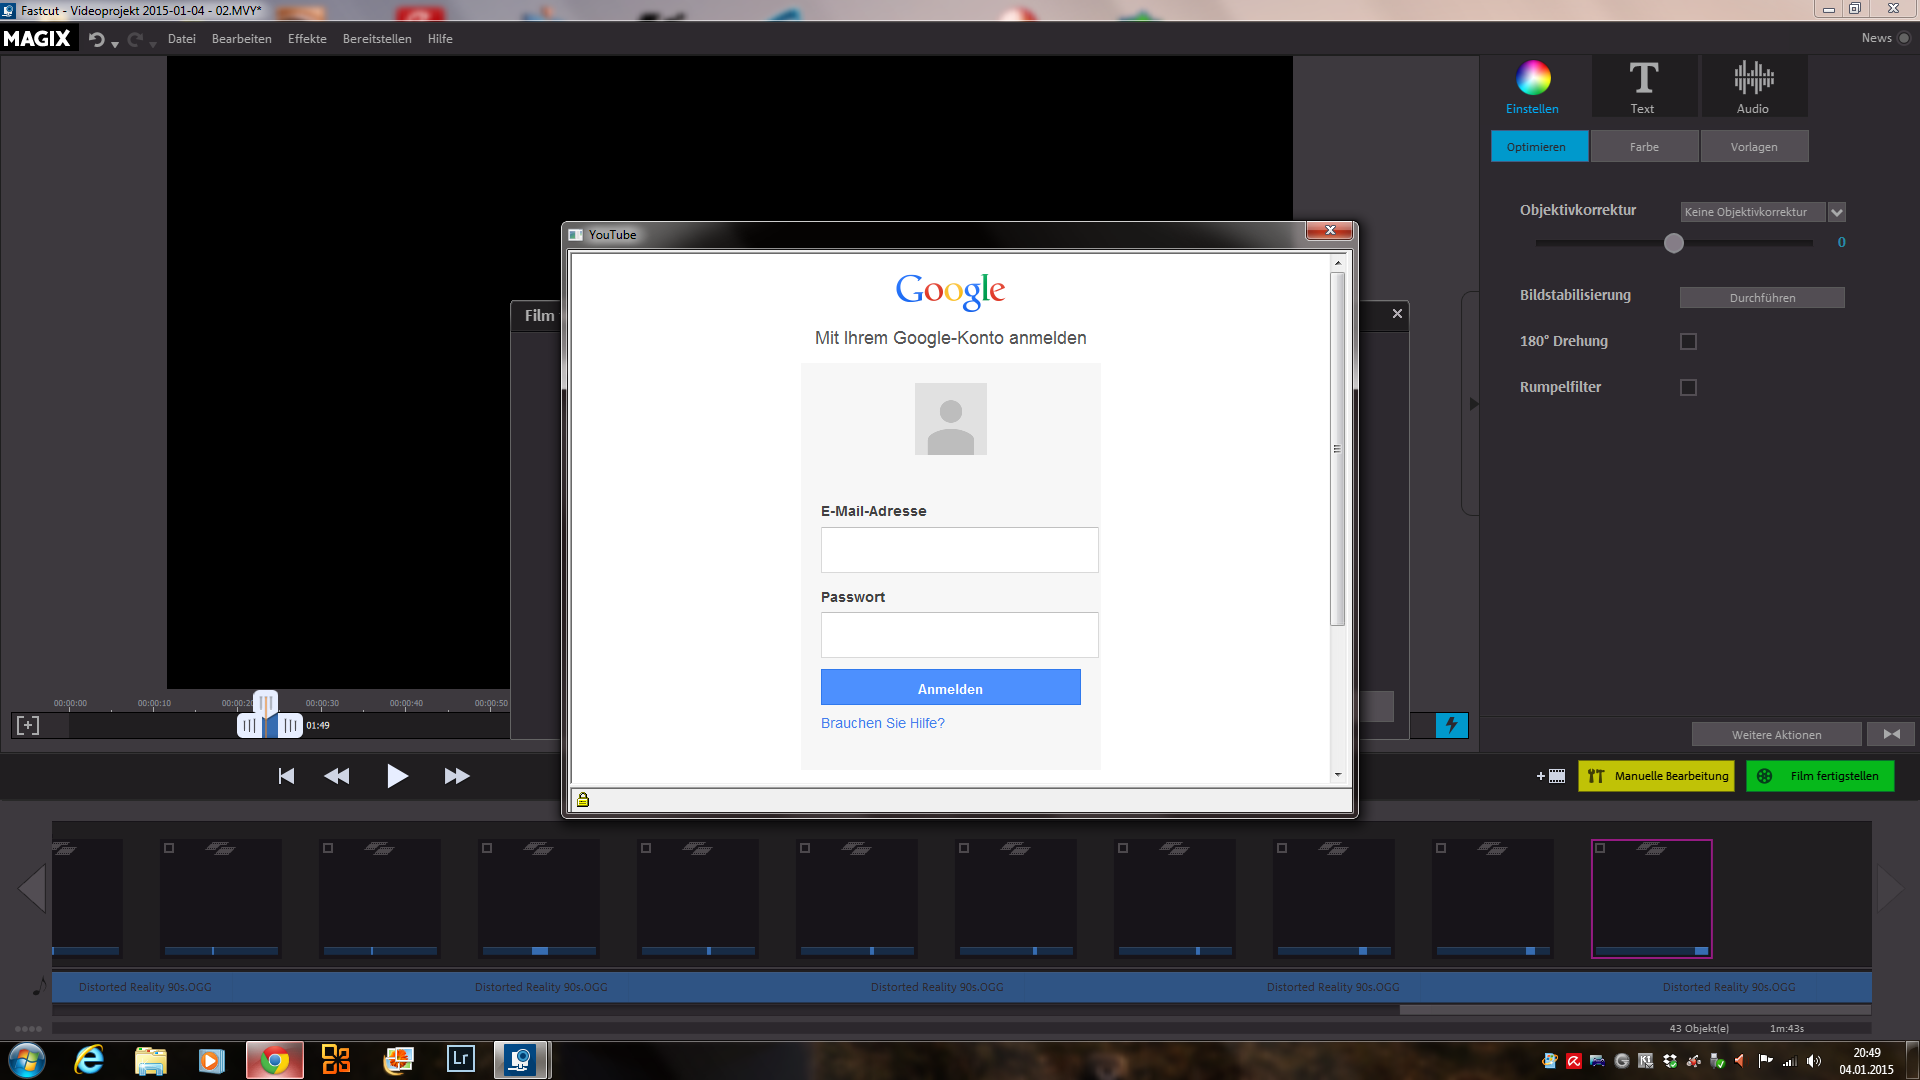Click the fast forward button
The height and width of the screenshot is (1080, 1920).
456,776
